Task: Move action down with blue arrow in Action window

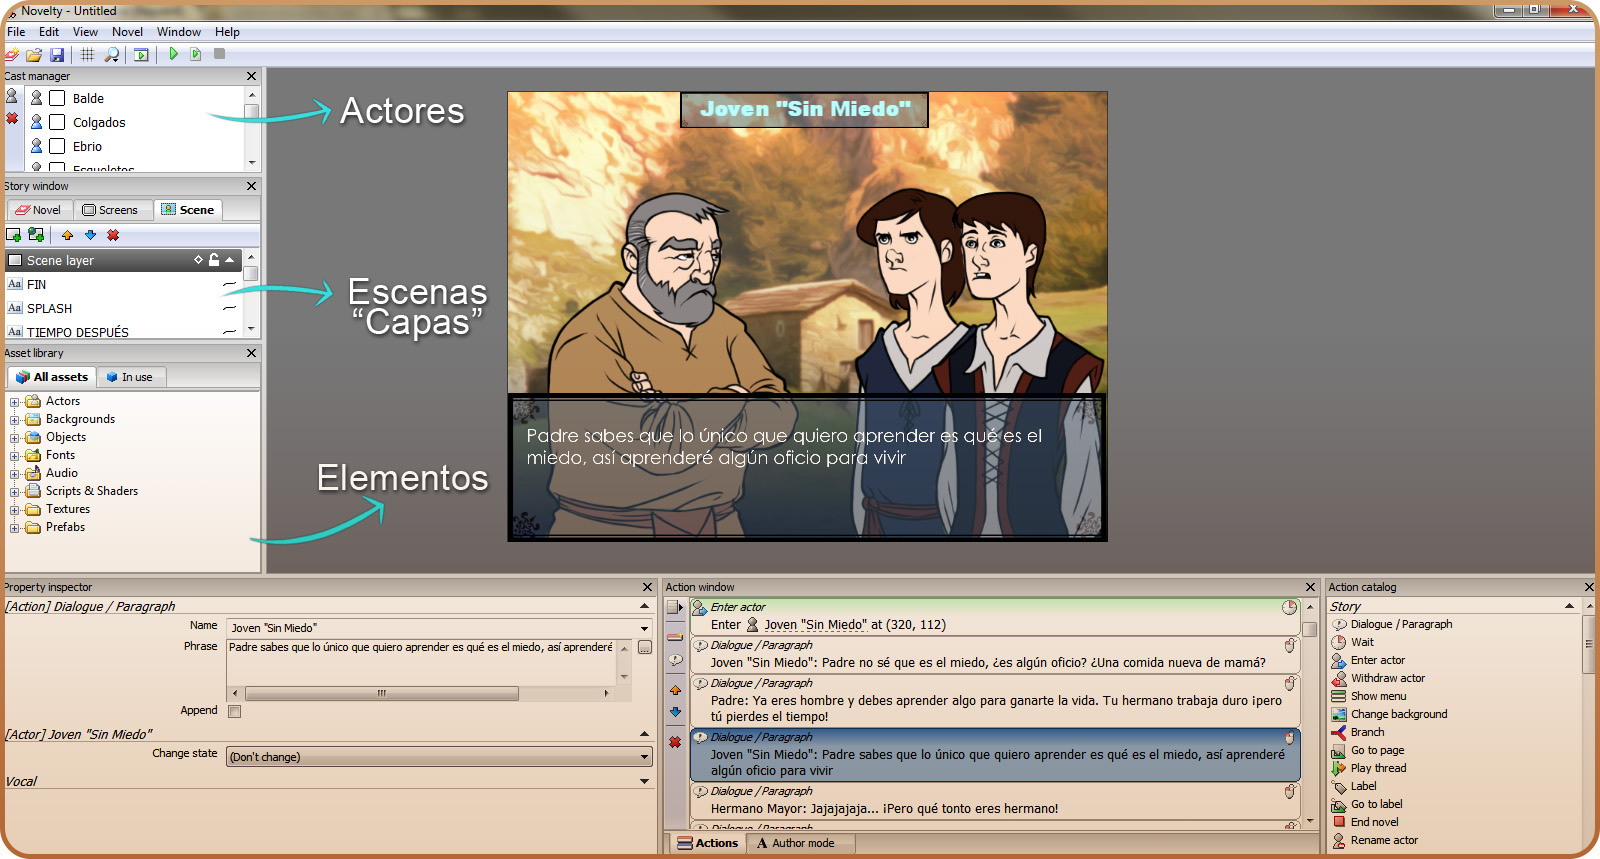Action: click(x=675, y=712)
